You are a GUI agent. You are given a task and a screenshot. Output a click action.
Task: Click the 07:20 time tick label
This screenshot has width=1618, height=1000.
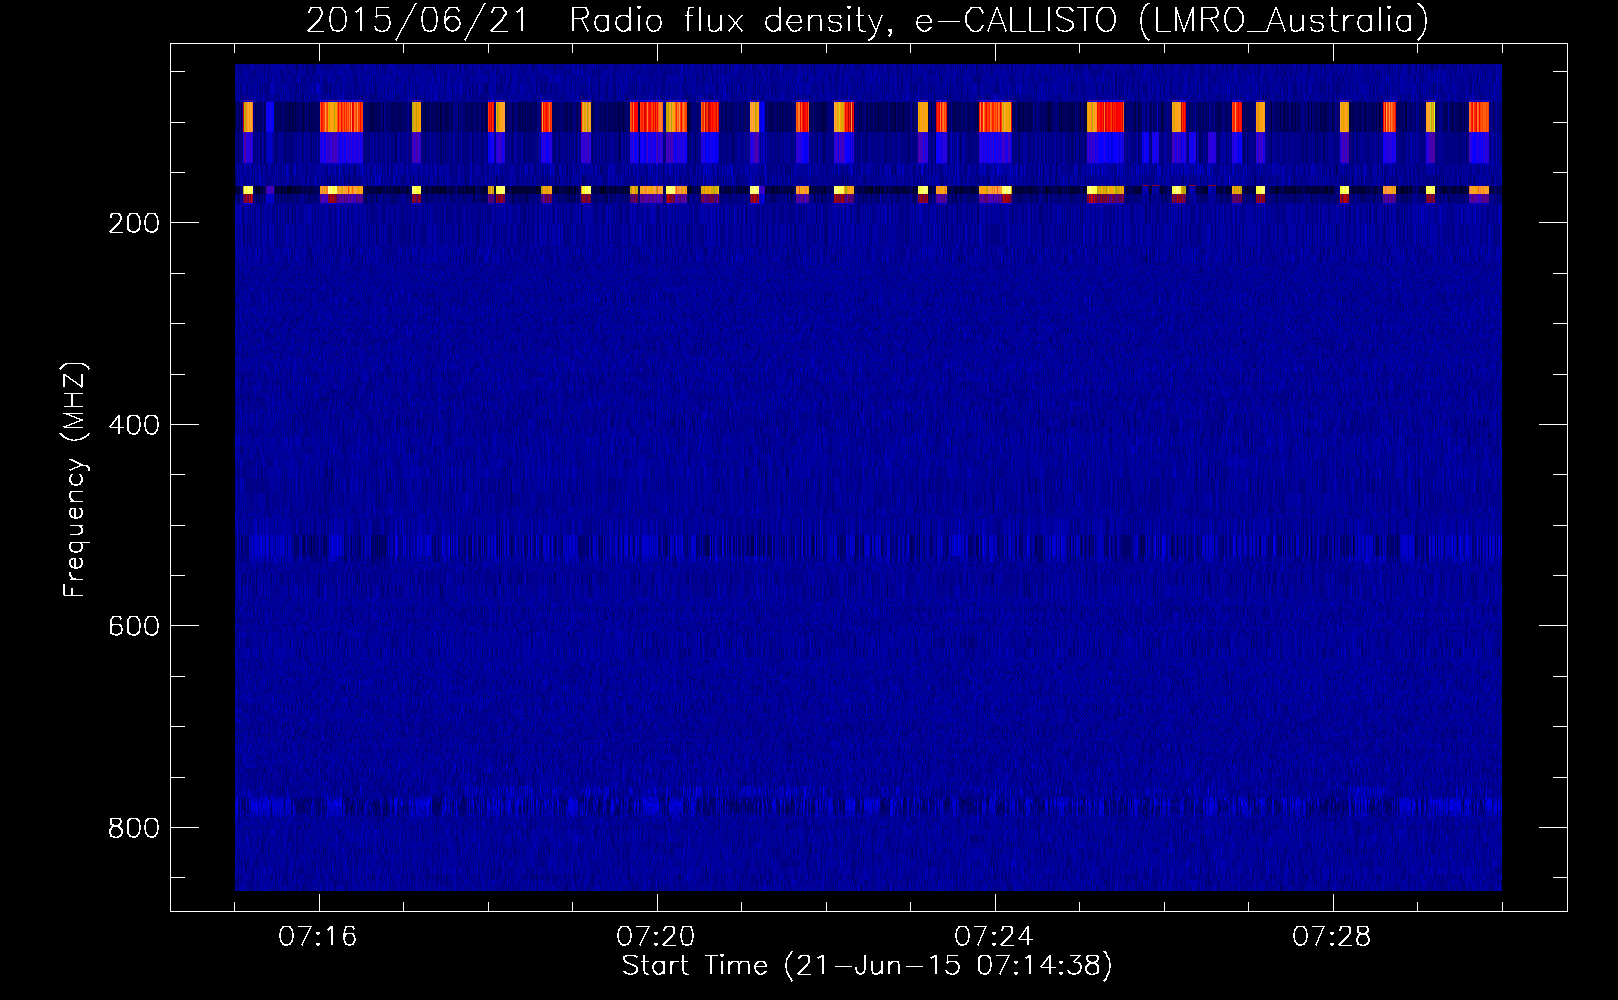click(x=656, y=937)
